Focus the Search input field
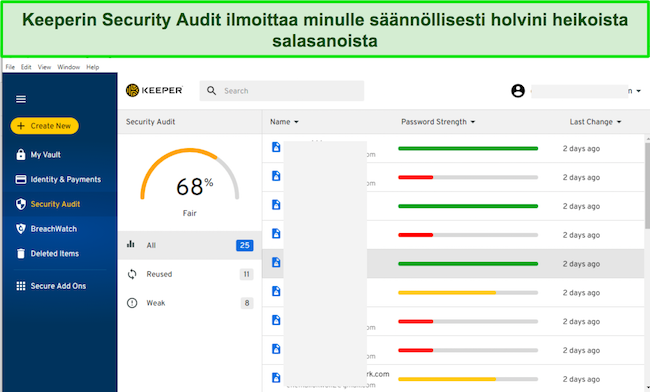This screenshot has height=392, width=650. pyautogui.click(x=282, y=91)
